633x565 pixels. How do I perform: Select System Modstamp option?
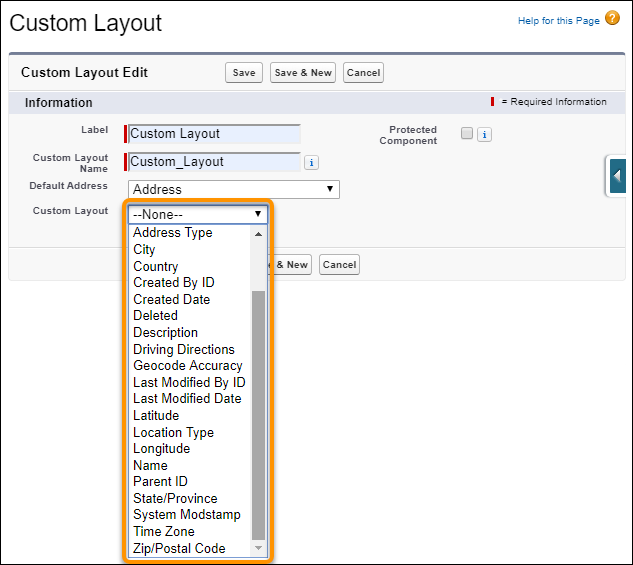(x=189, y=515)
